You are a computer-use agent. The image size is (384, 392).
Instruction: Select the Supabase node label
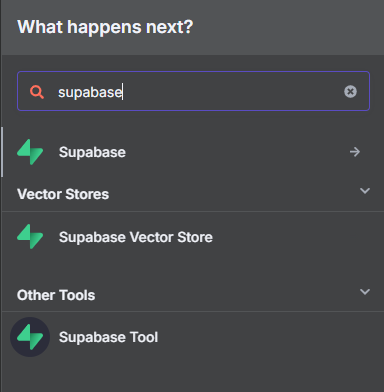92,152
